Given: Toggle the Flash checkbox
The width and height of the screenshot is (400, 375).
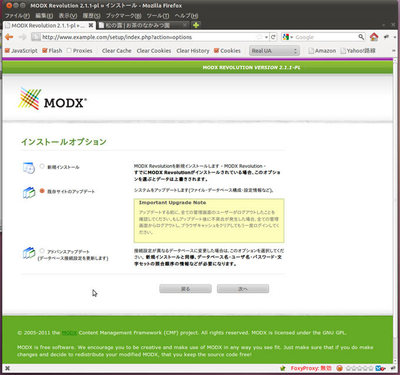Looking at the screenshot, I should coord(45,51).
